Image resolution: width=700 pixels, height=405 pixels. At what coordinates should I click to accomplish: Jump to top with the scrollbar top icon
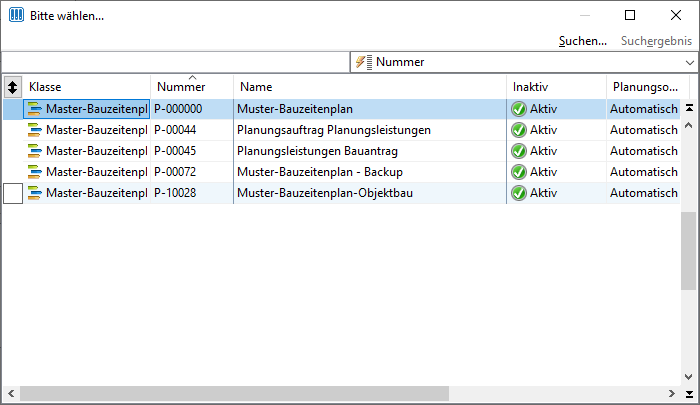[689, 108]
